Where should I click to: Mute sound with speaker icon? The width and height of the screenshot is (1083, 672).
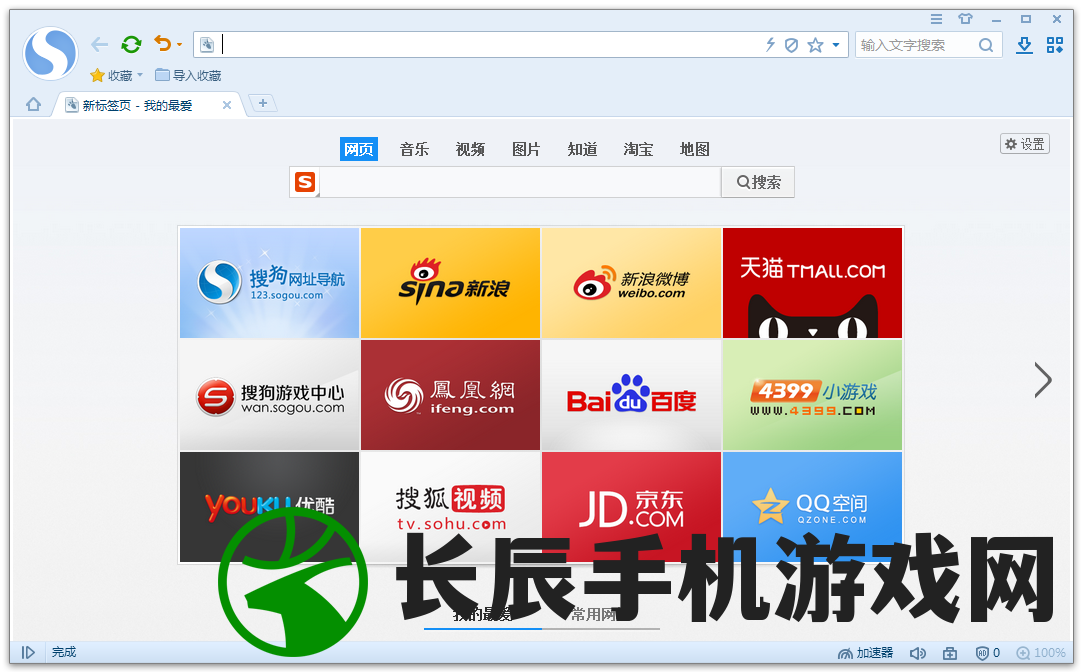(x=917, y=653)
